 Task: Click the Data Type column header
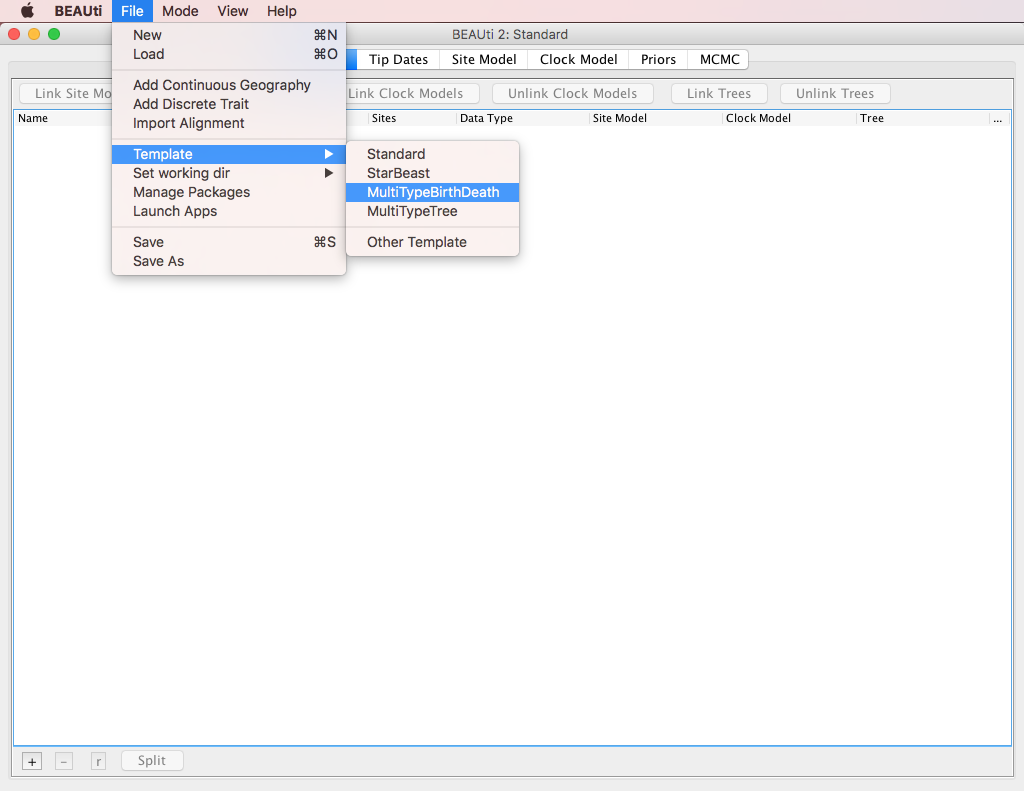coord(523,118)
